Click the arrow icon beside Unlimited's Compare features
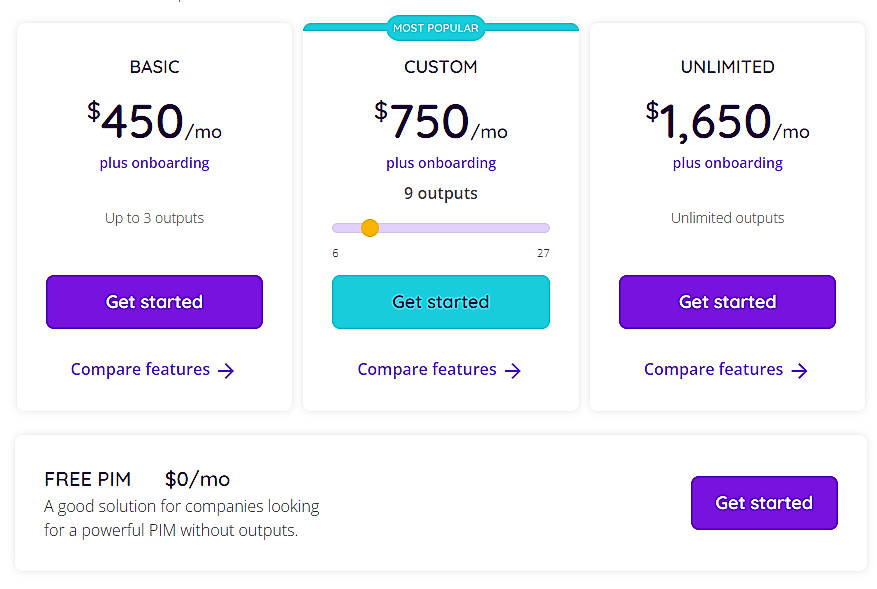This screenshot has width=877, height=589. (800, 371)
